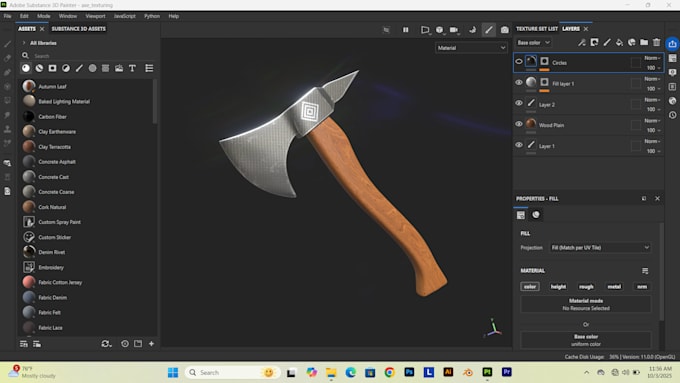Select the Smart materials asset filter icon
The height and width of the screenshot is (383, 680).
click(x=39, y=68)
